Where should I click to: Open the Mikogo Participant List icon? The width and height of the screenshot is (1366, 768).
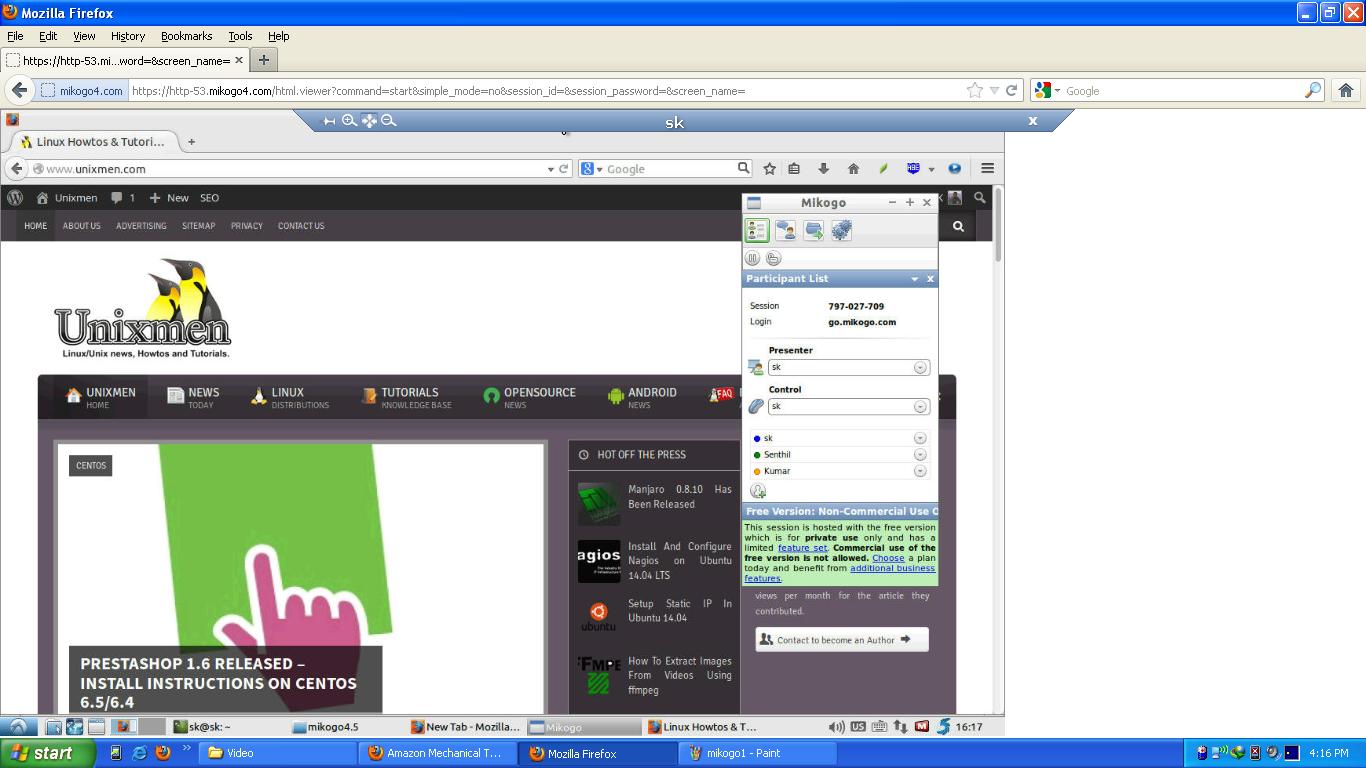click(757, 231)
